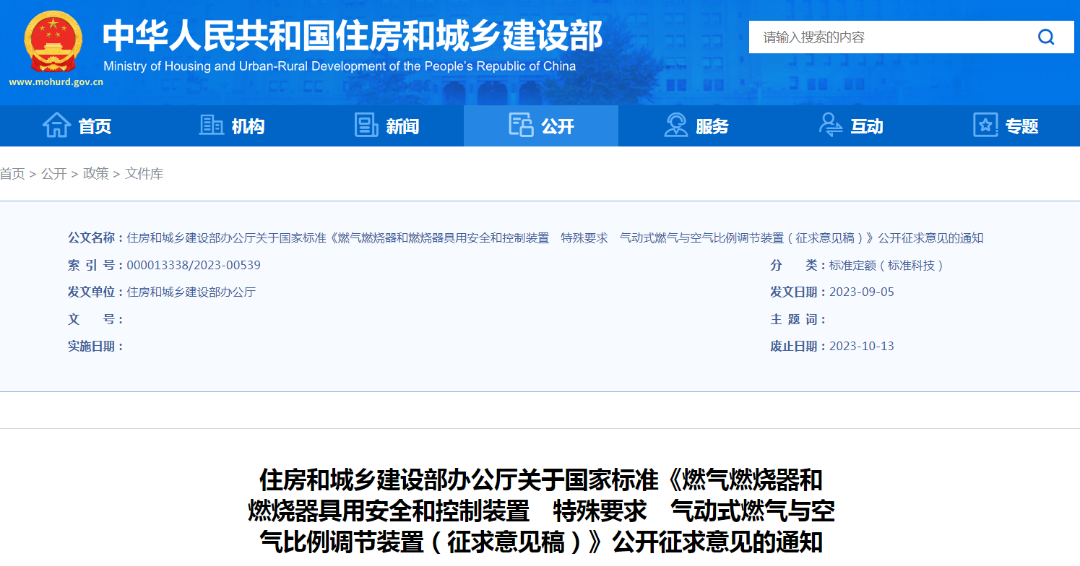Click the person exchange icon beside 互动
The height and width of the screenshot is (566, 1080).
coord(831,125)
